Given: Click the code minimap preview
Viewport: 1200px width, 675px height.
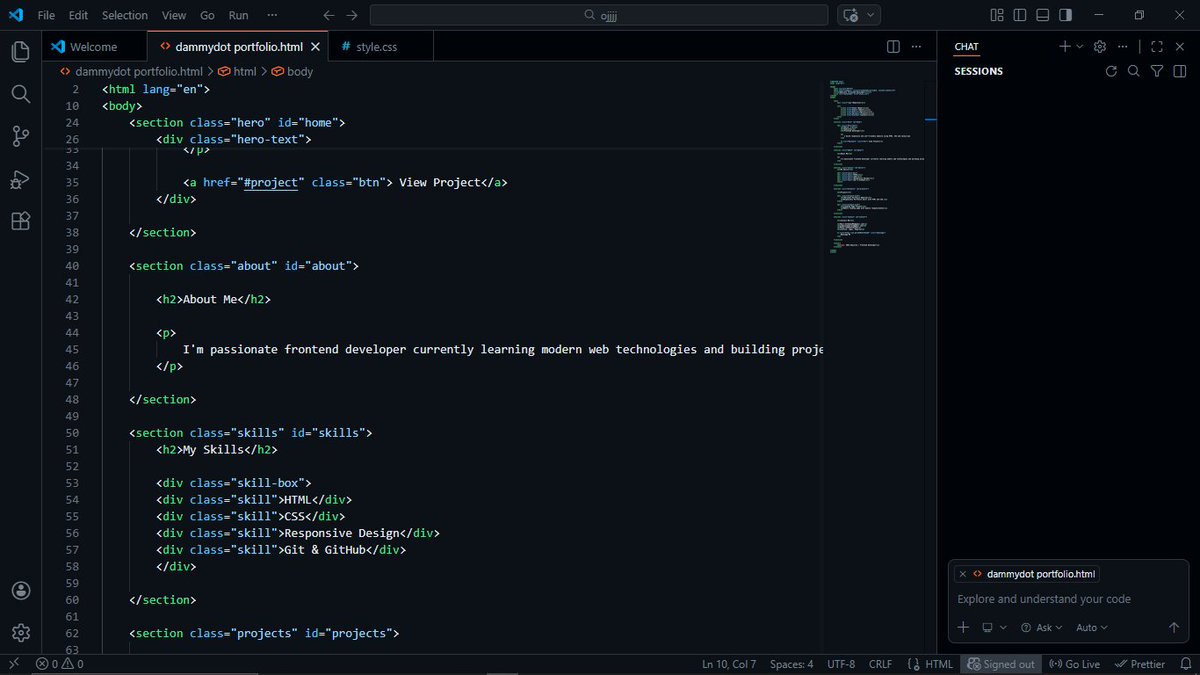Looking at the screenshot, I should [x=876, y=167].
